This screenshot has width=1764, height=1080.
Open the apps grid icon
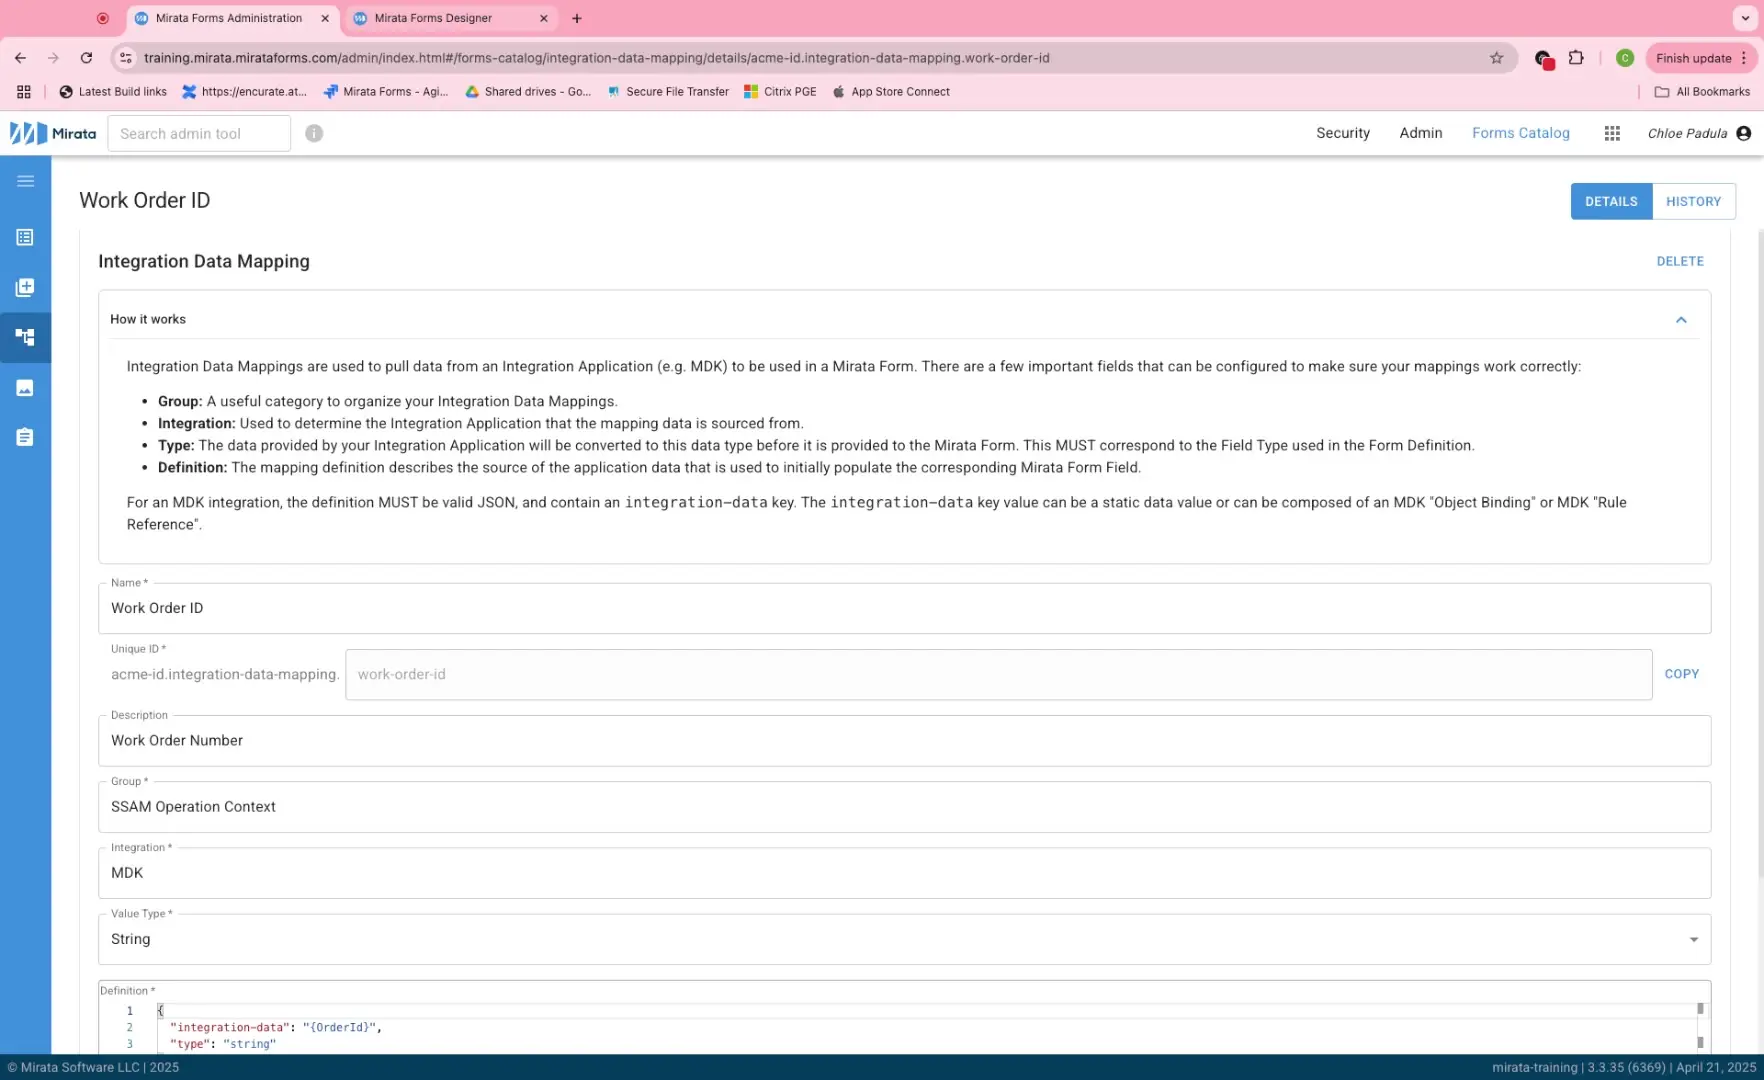(1611, 133)
